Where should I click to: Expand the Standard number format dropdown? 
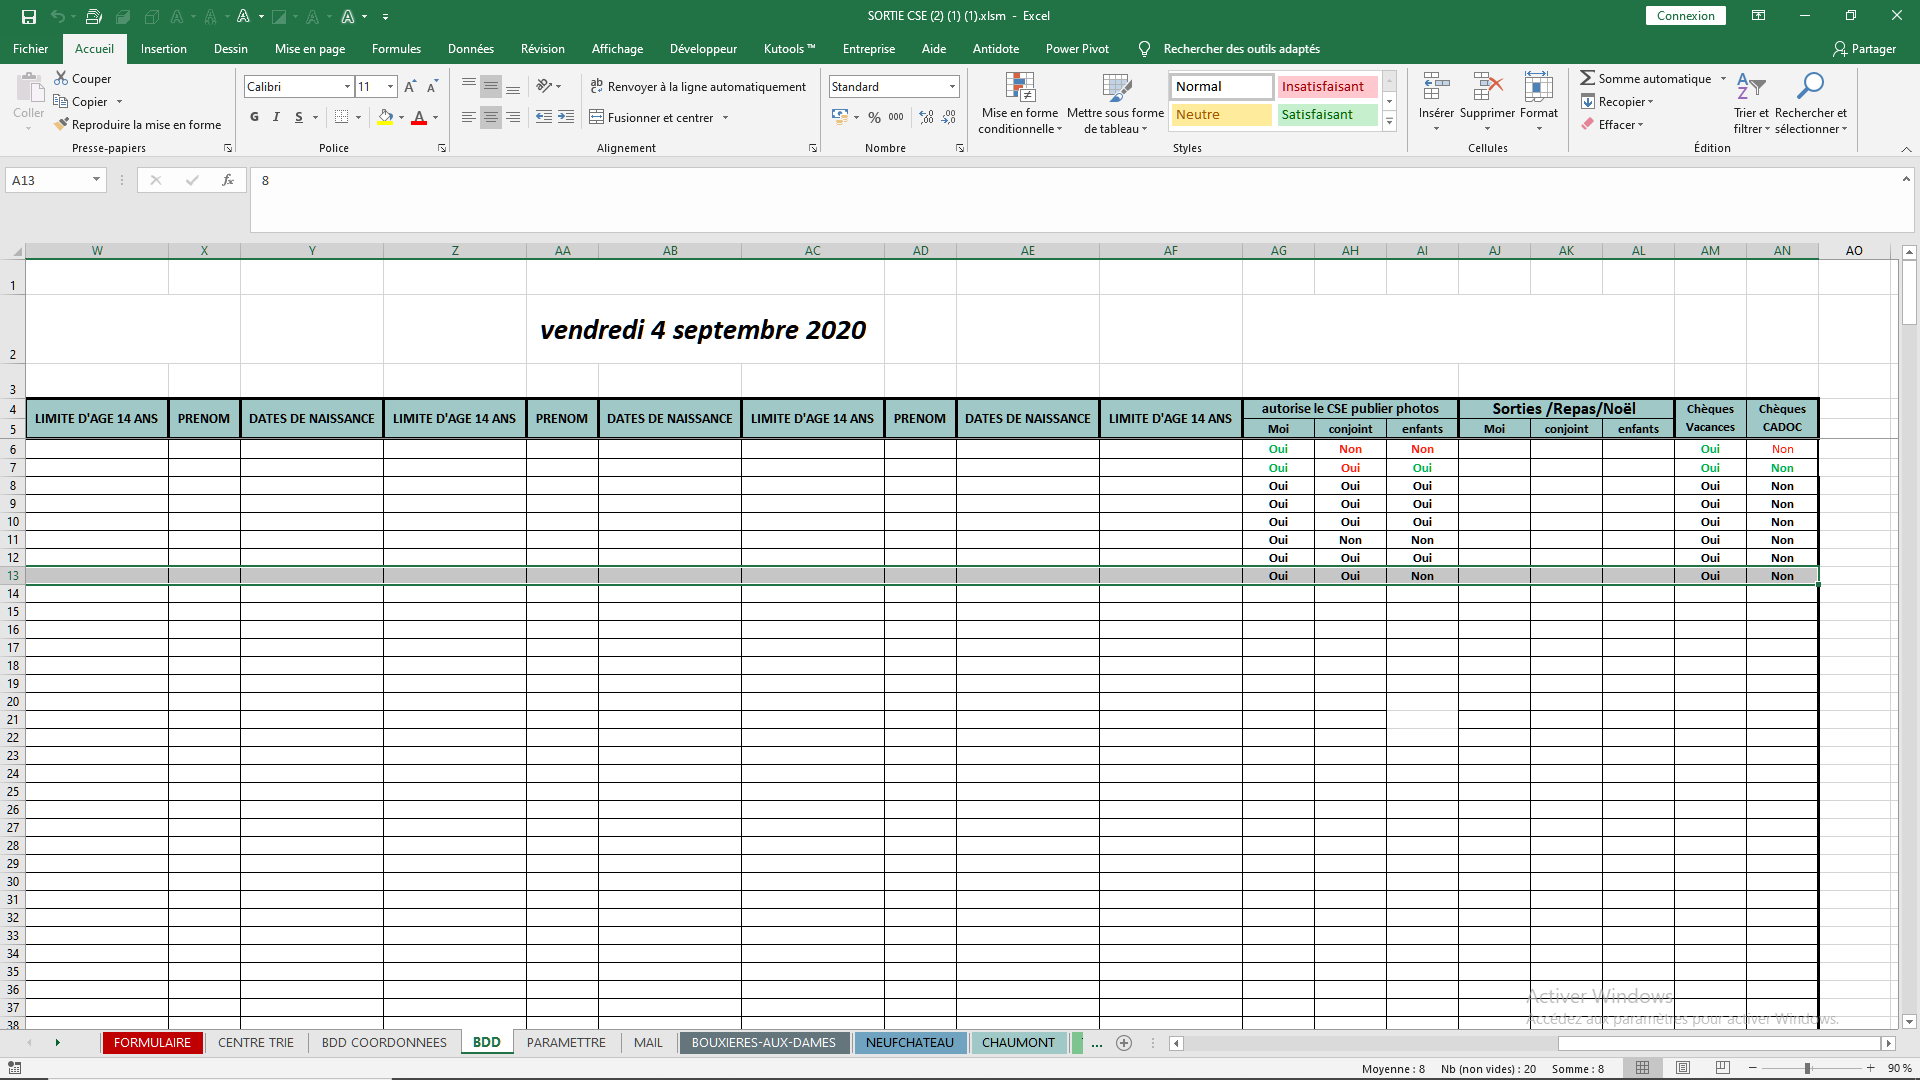[952, 87]
